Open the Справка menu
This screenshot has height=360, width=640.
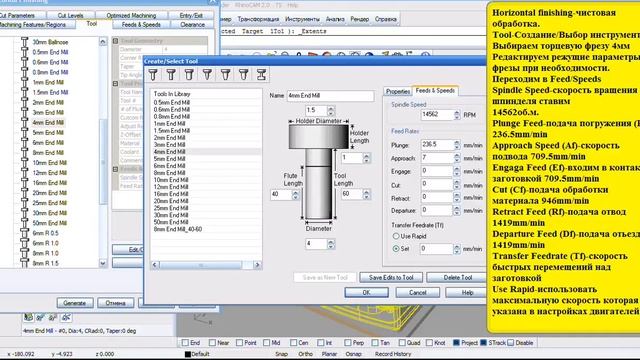point(386,19)
